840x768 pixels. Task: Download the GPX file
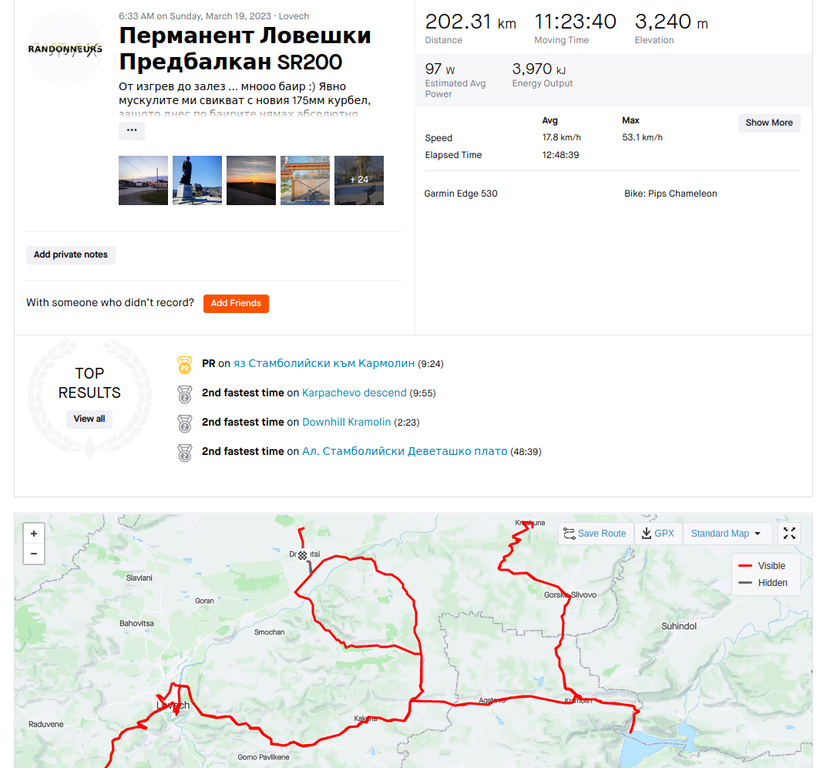point(658,533)
